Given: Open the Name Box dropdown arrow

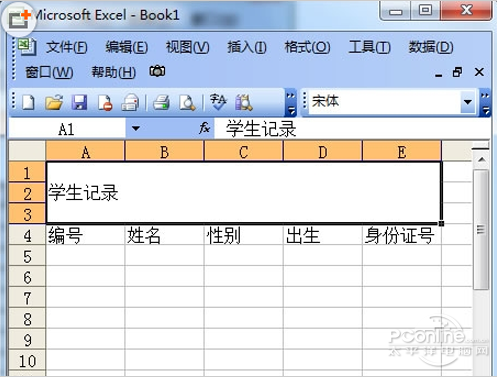Looking at the screenshot, I should pyautogui.click(x=136, y=128).
